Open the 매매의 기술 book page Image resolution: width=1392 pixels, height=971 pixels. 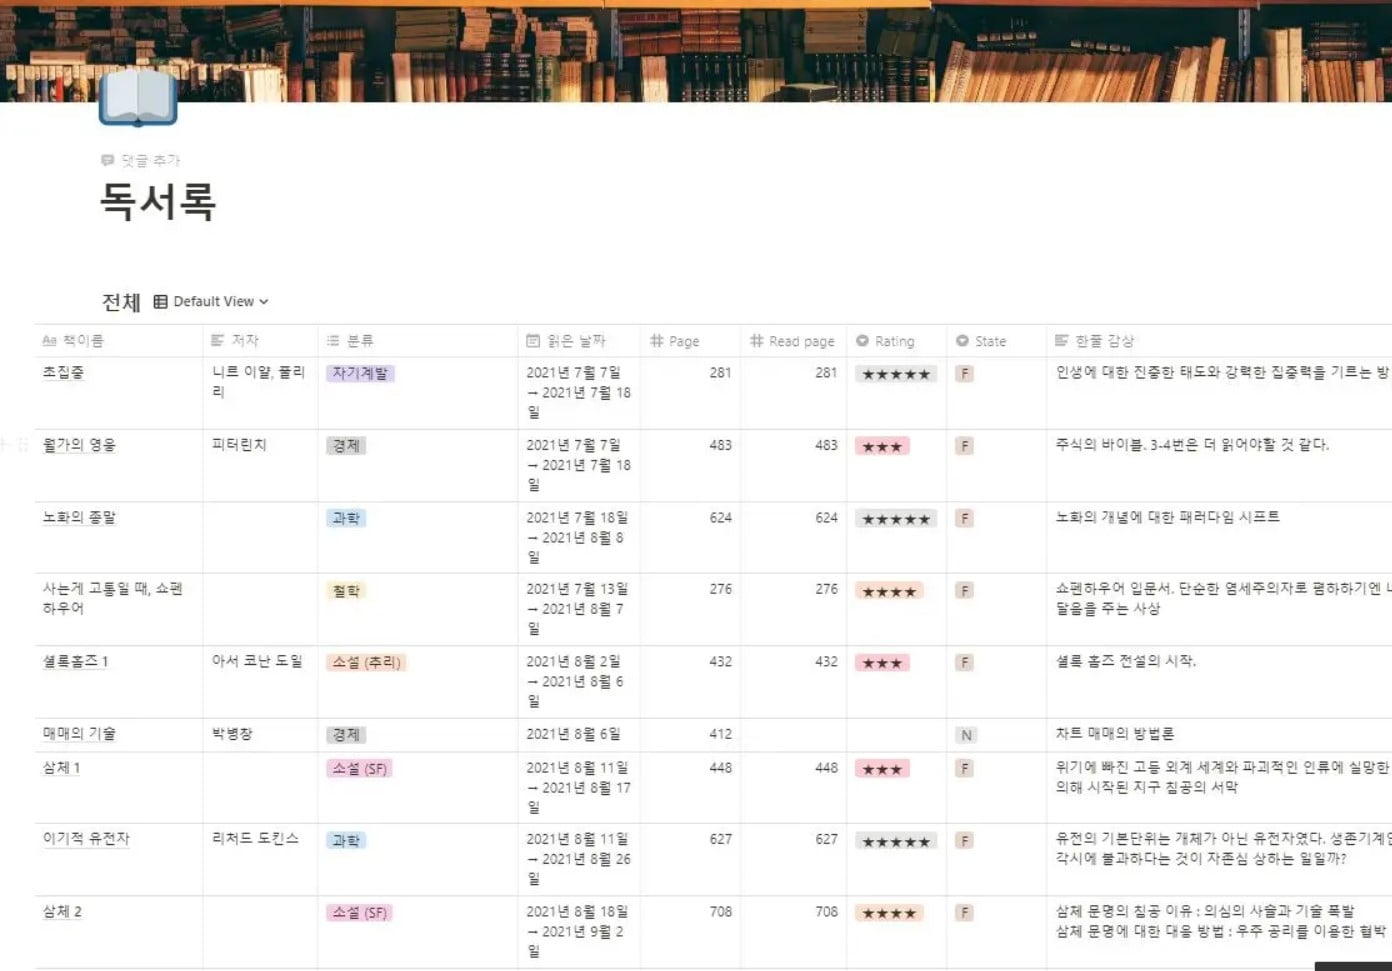click(x=79, y=734)
